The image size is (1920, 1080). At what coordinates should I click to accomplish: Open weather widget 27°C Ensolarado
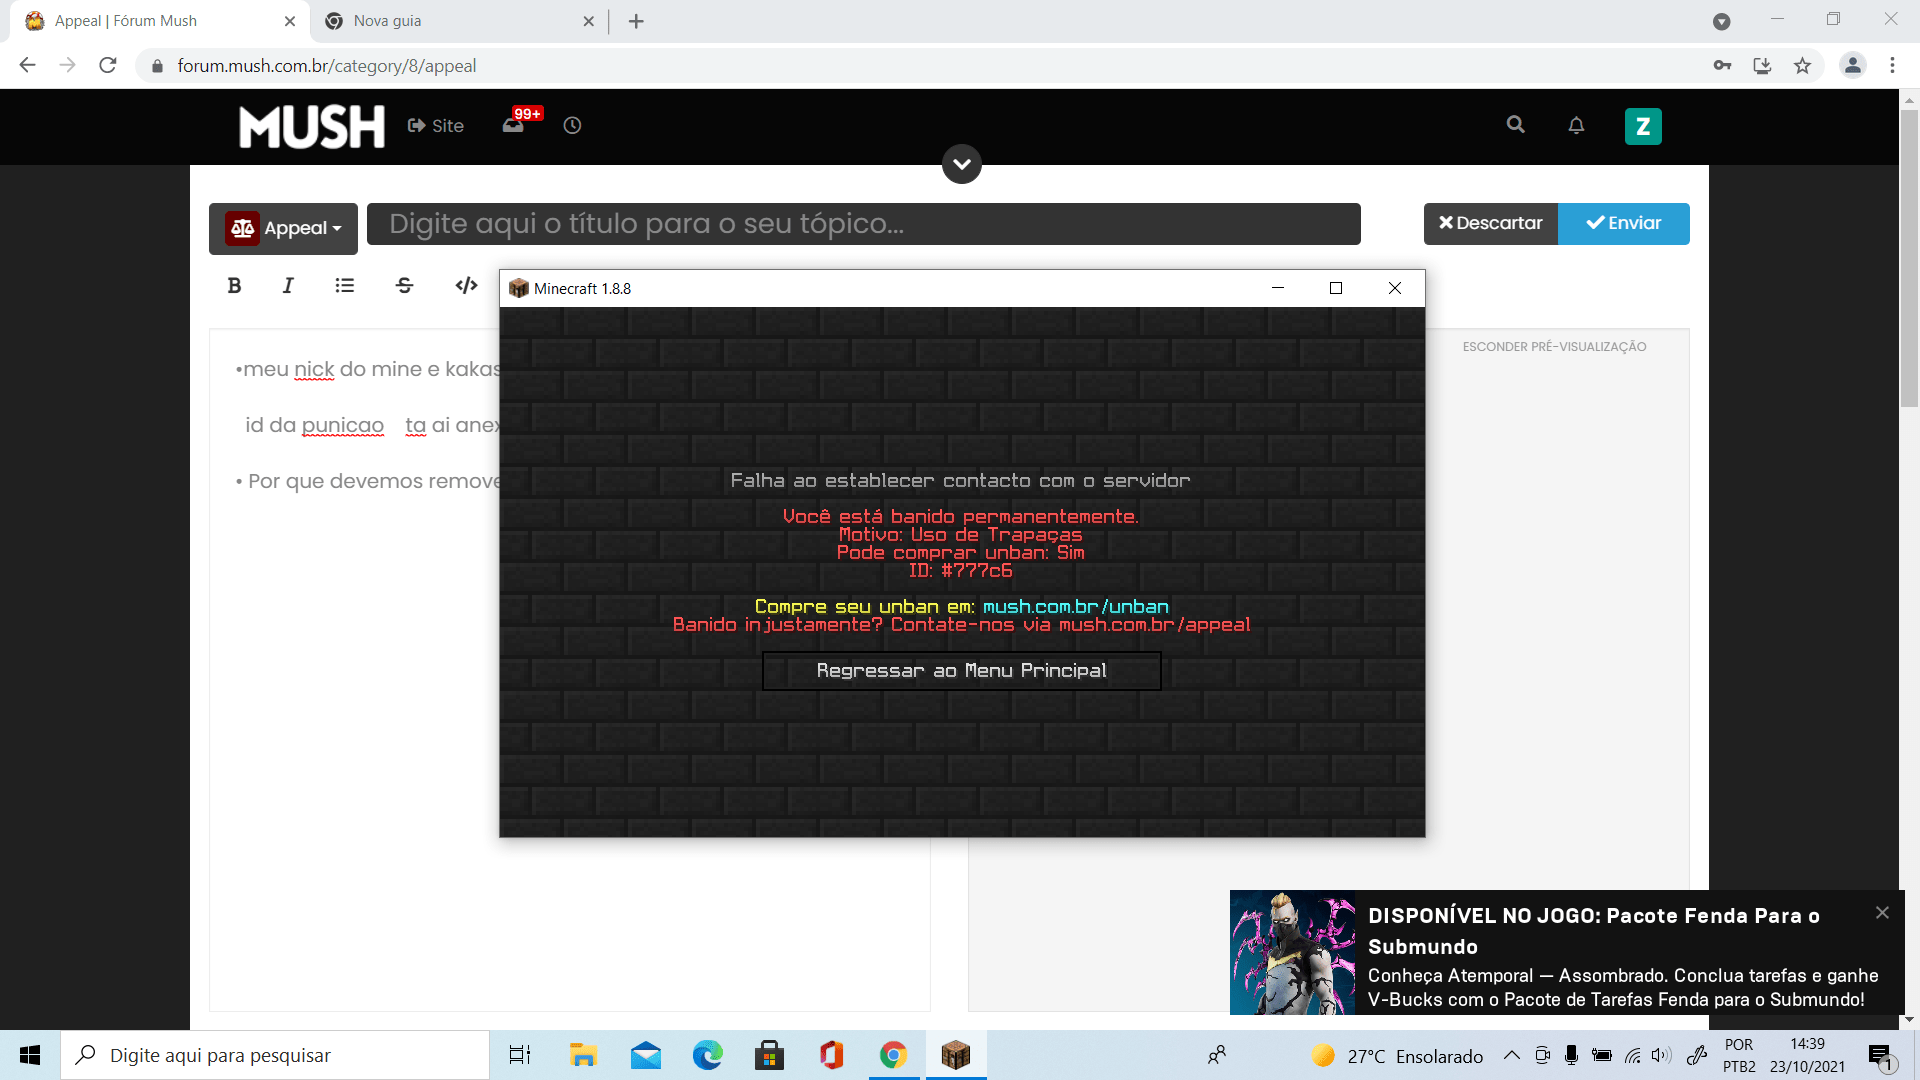[1397, 1057]
